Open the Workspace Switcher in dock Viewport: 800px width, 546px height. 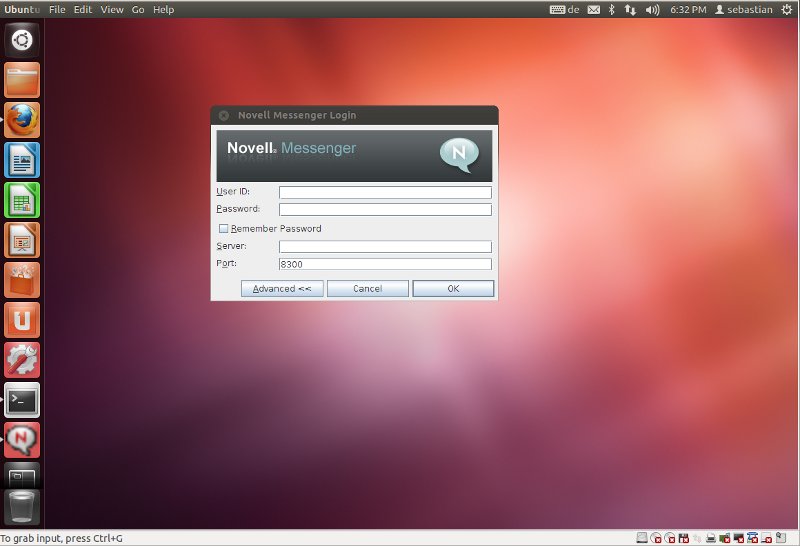(x=22, y=476)
